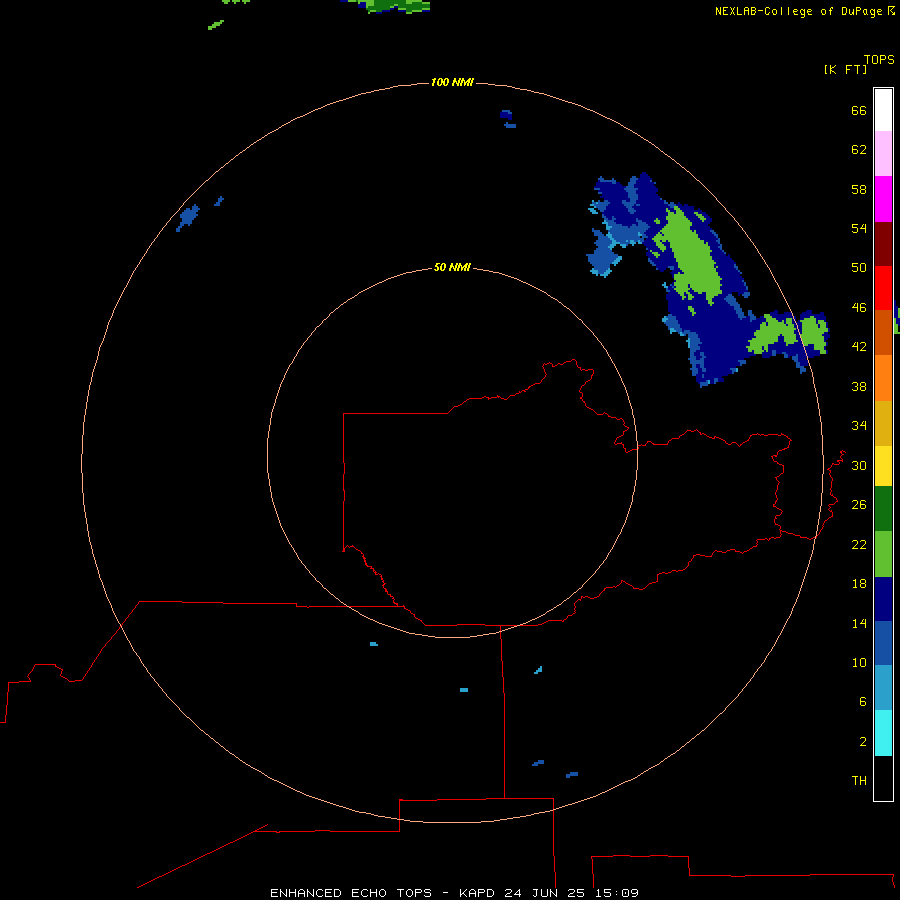This screenshot has width=900, height=900.
Task: Click the blue echo blob near northwest ring
Action: pyautogui.click(x=187, y=218)
